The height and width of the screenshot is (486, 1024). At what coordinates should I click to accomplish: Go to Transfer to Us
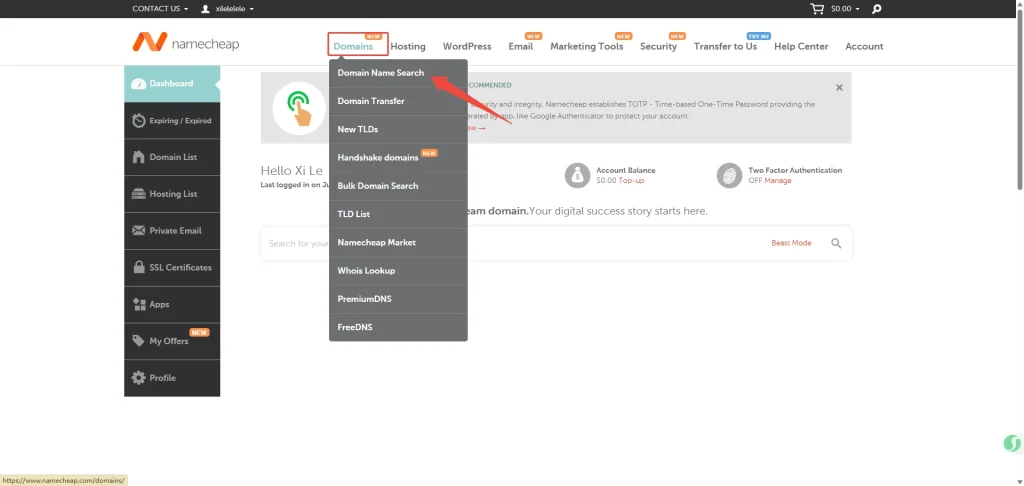coord(725,46)
